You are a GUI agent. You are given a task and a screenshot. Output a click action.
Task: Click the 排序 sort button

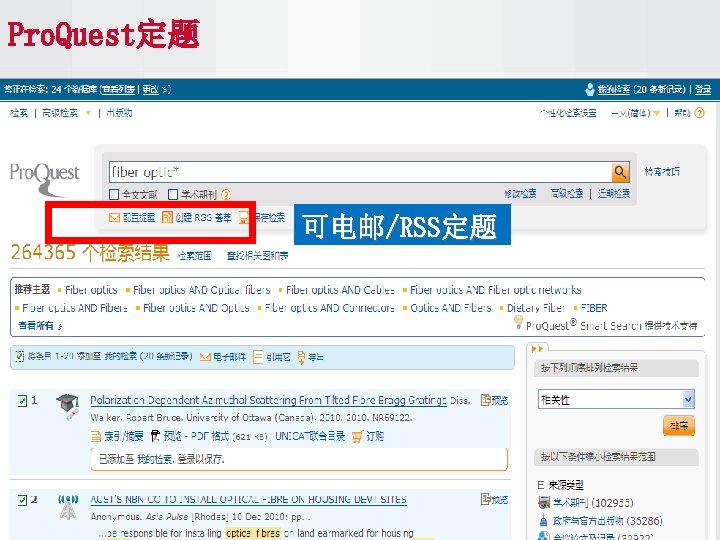(679, 425)
